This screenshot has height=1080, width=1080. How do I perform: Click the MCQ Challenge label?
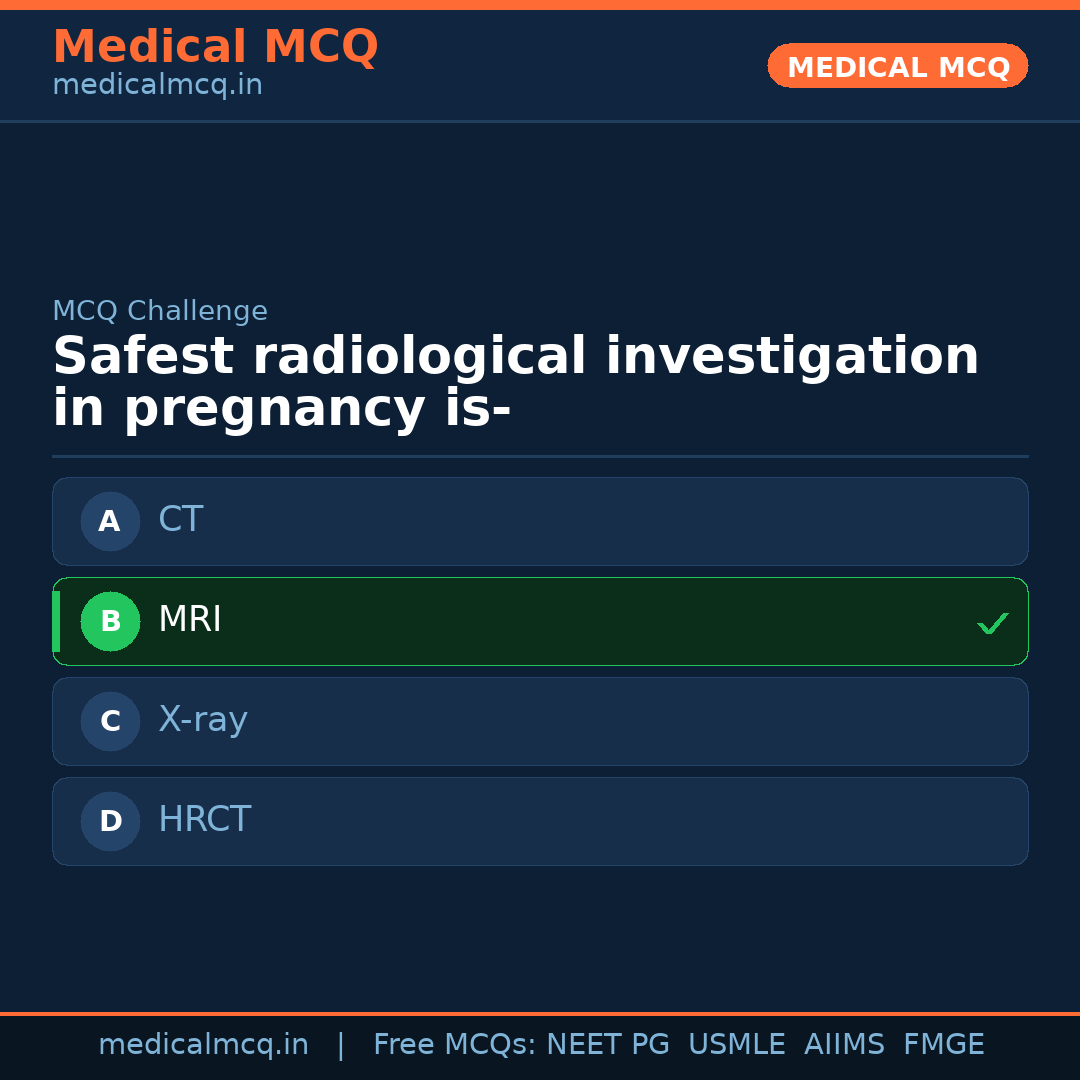[x=160, y=311]
